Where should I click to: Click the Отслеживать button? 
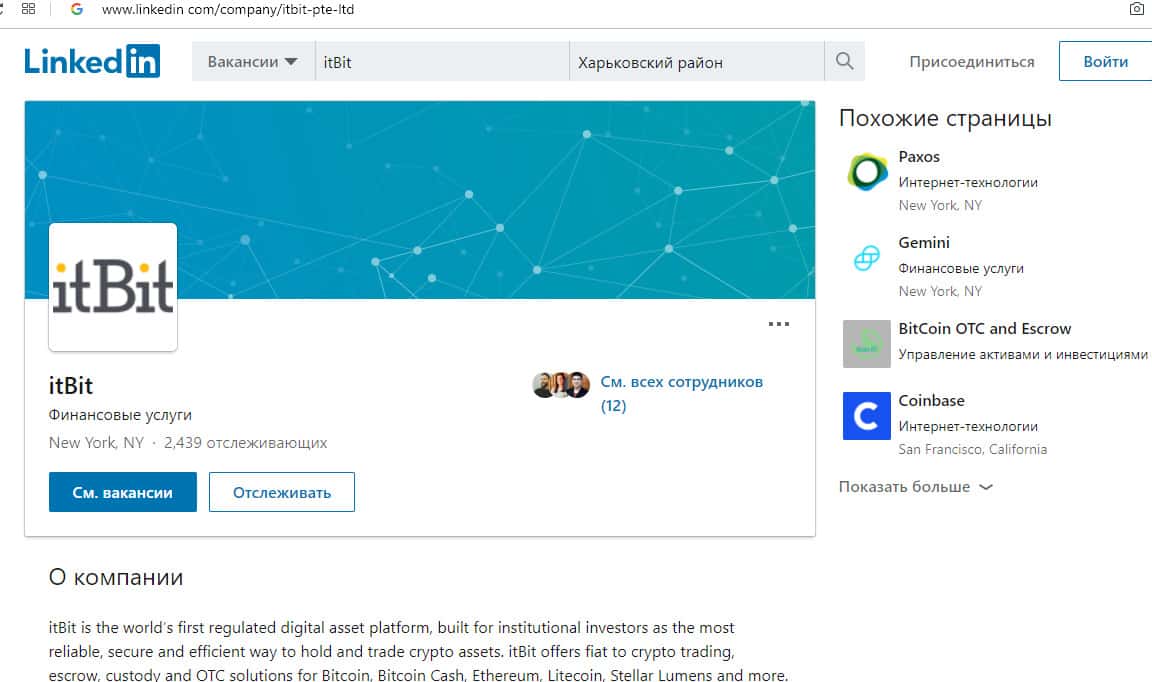tap(282, 492)
